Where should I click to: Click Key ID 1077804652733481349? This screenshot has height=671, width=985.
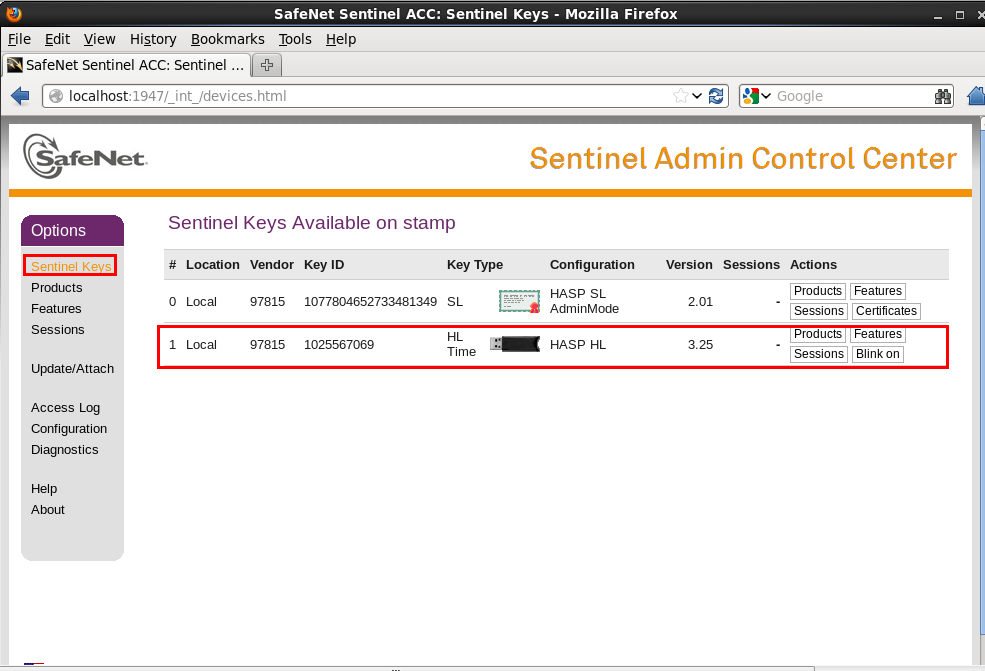point(371,302)
